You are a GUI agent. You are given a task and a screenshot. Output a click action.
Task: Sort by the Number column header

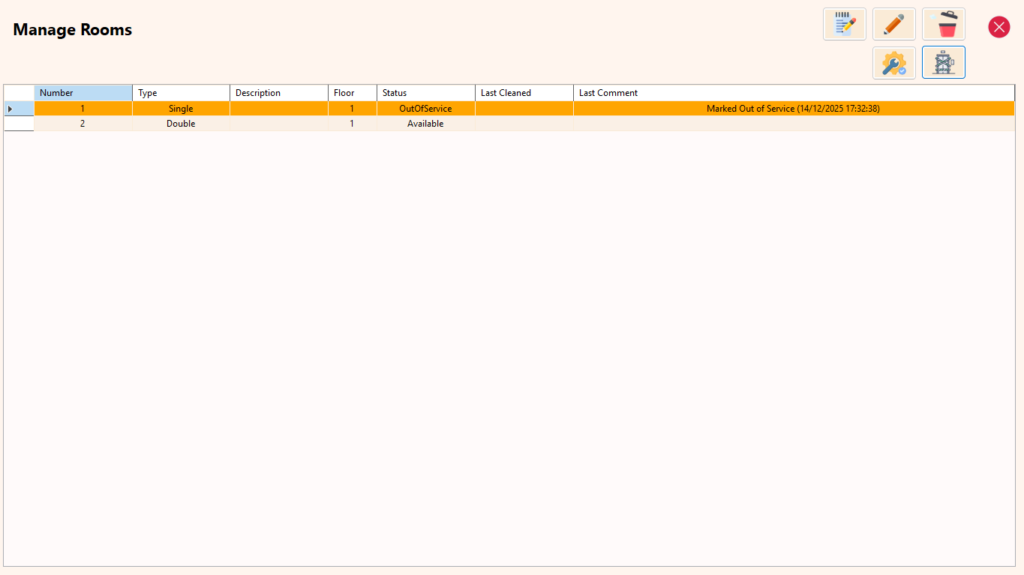point(83,93)
